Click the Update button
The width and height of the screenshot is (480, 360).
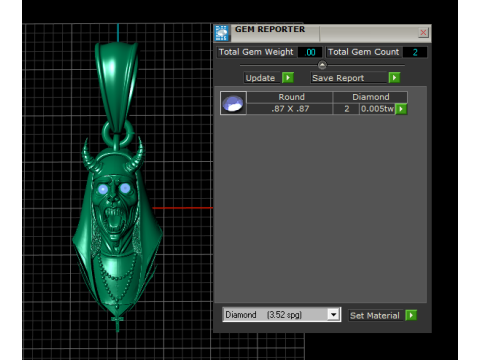point(261,78)
